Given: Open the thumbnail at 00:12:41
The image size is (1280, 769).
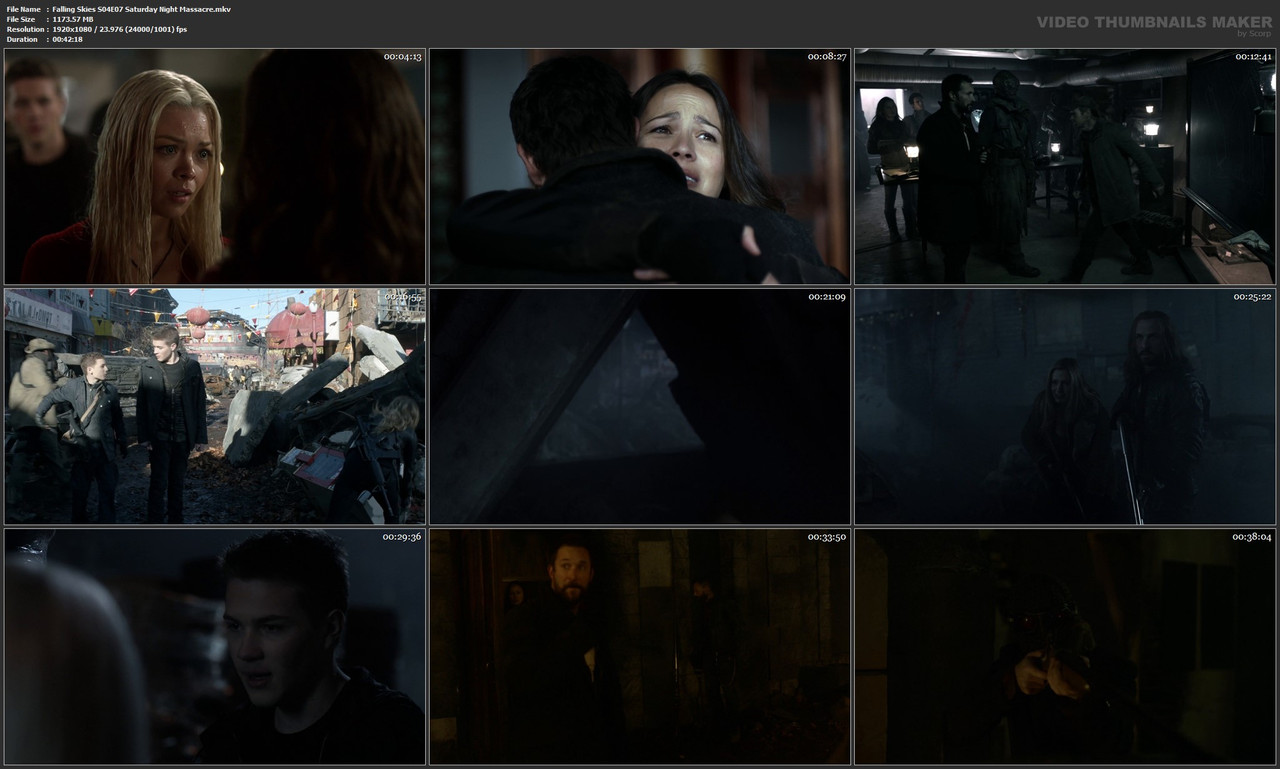Looking at the screenshot, I should coord(1065,167).
